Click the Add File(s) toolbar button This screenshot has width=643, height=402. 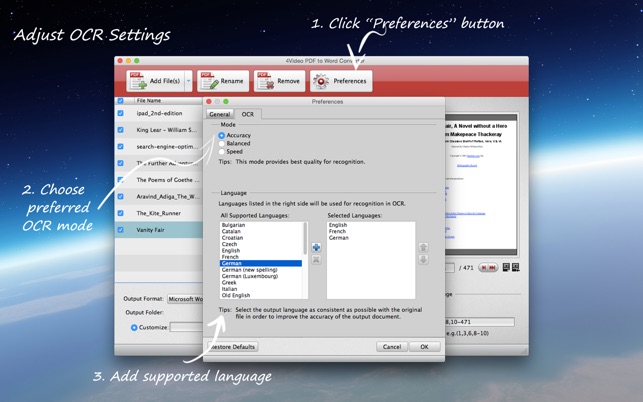tap(156, 81)
